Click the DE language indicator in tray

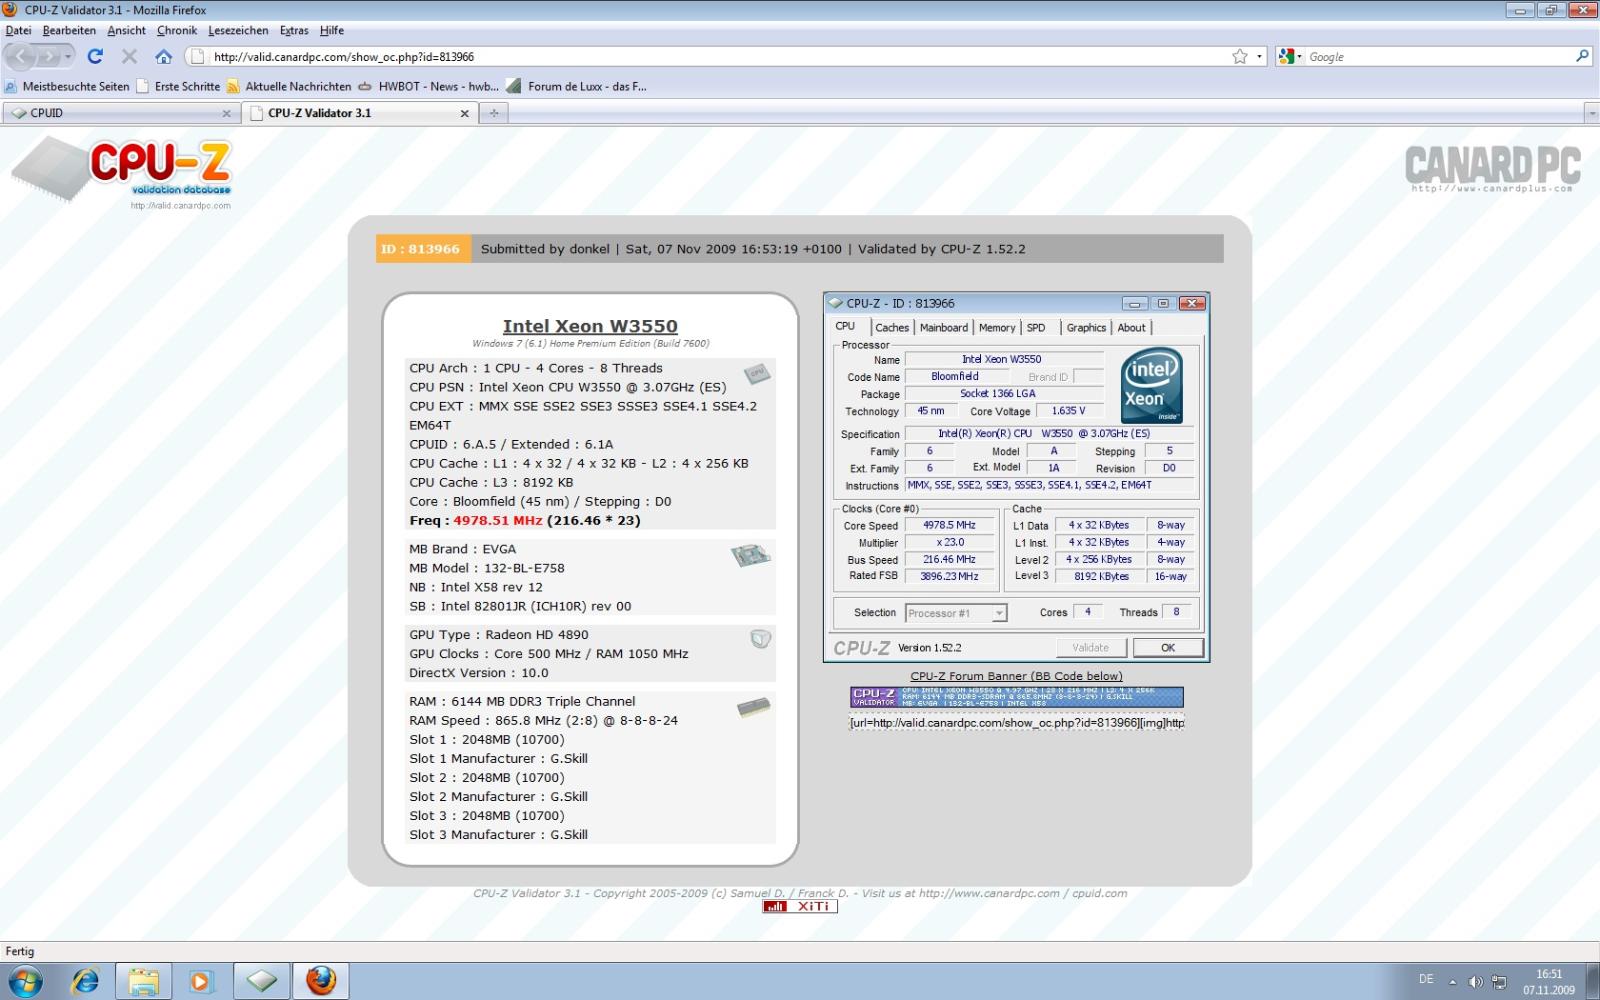pyautogui.click(x=1426, y=980)
